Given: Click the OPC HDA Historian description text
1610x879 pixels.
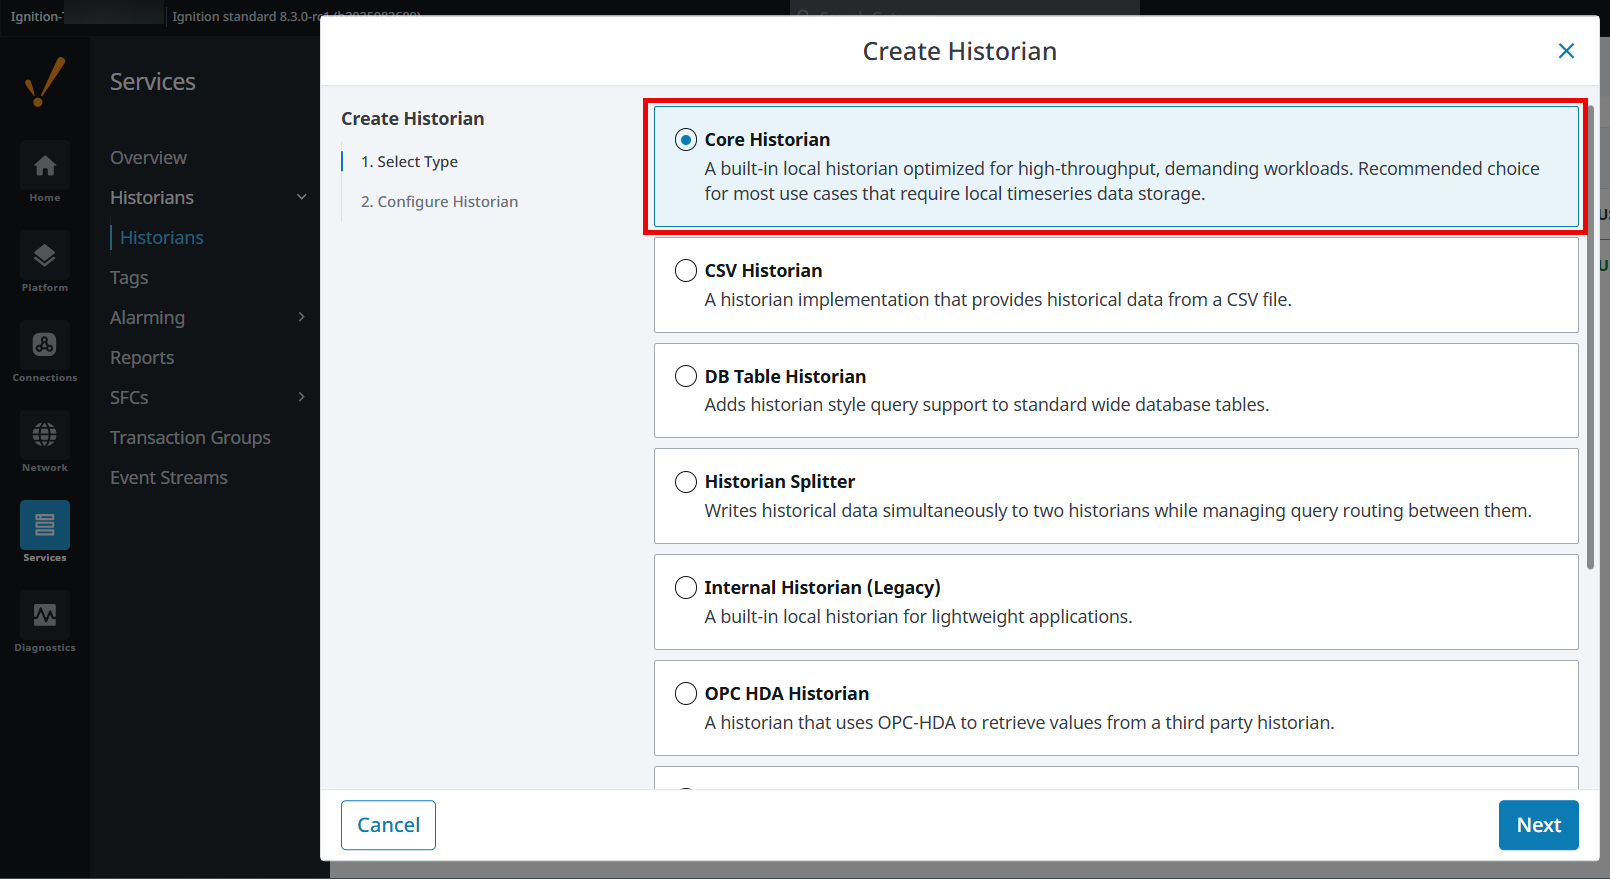Looking at the screenshot, I should [1019, 723].
